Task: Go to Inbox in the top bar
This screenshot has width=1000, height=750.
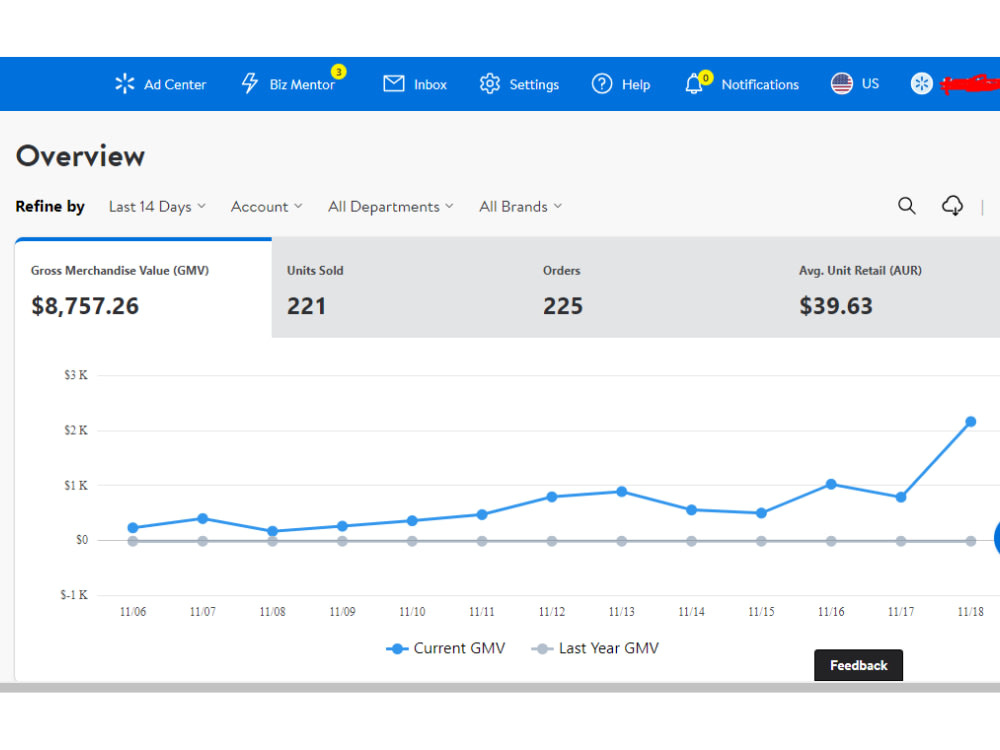Action: (x=415, y=84)
